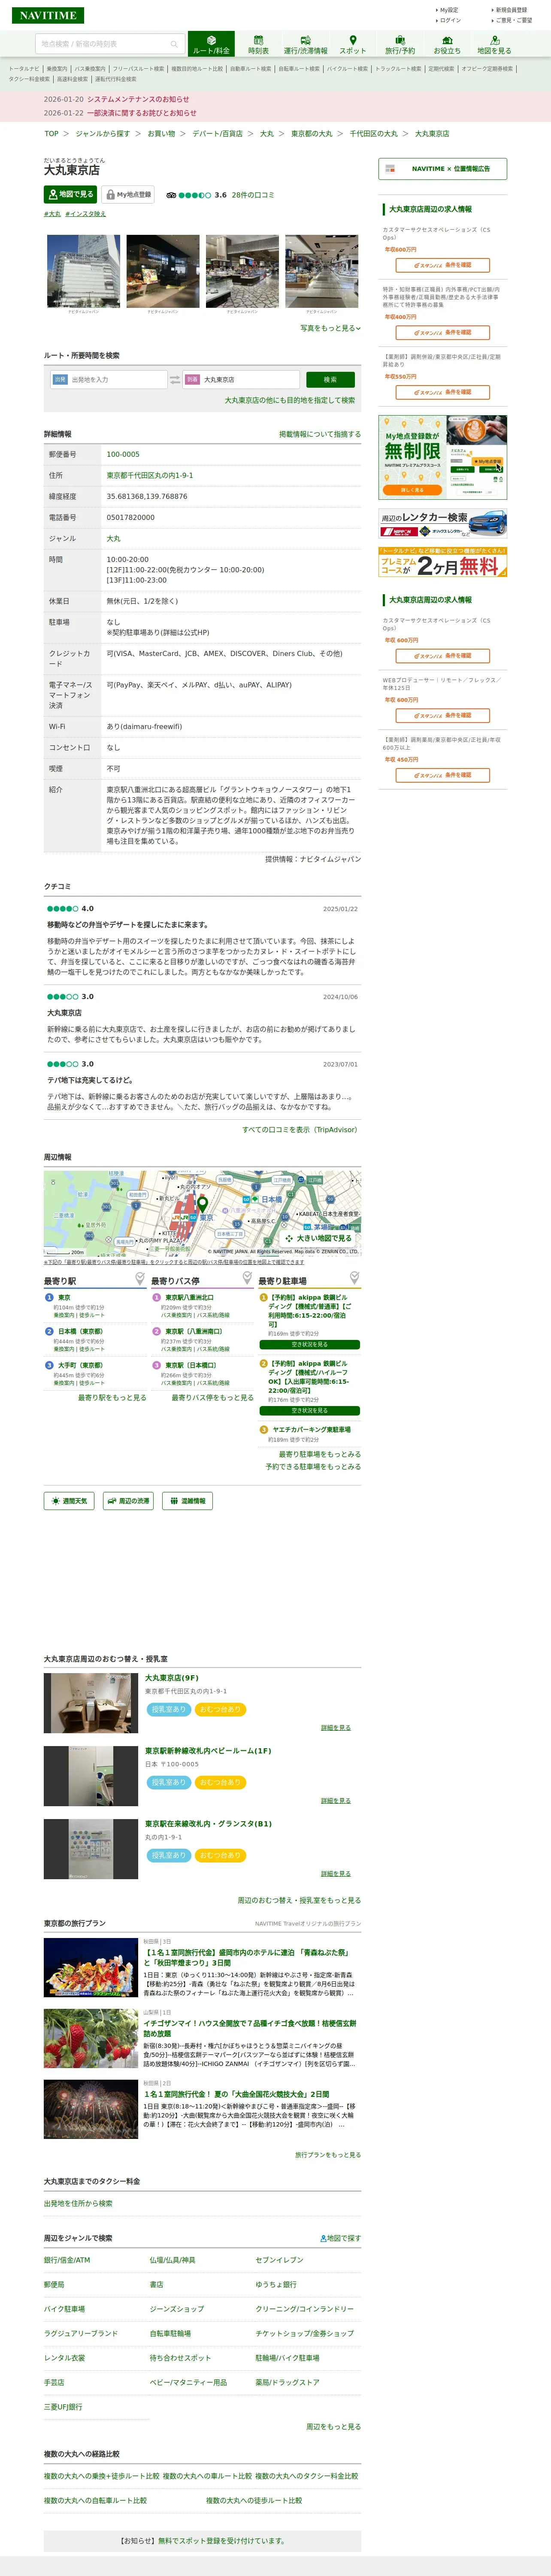Click the 周辺の渋滞 traffic button
This screenshot has width=551, height=2576.
pos(128,1500)
